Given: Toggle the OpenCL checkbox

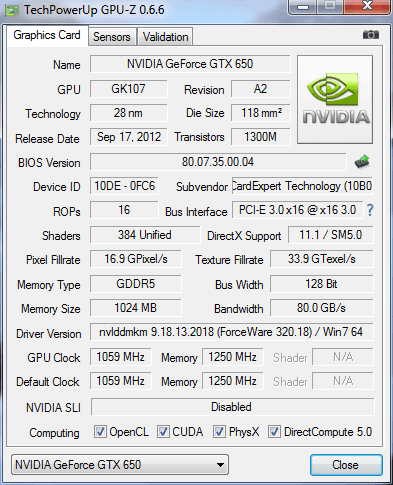Looking at the screenshot, I should [x=100, y=431].
